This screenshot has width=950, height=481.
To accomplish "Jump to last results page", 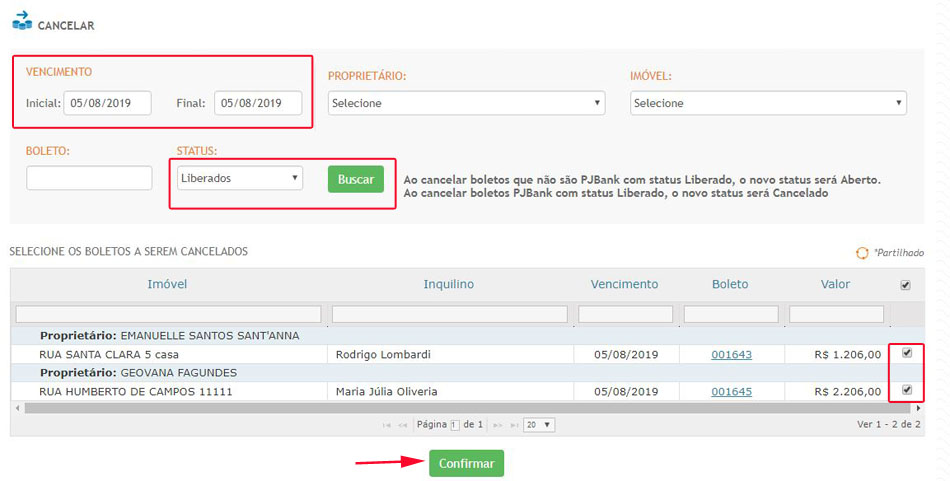I will point(513,425).
